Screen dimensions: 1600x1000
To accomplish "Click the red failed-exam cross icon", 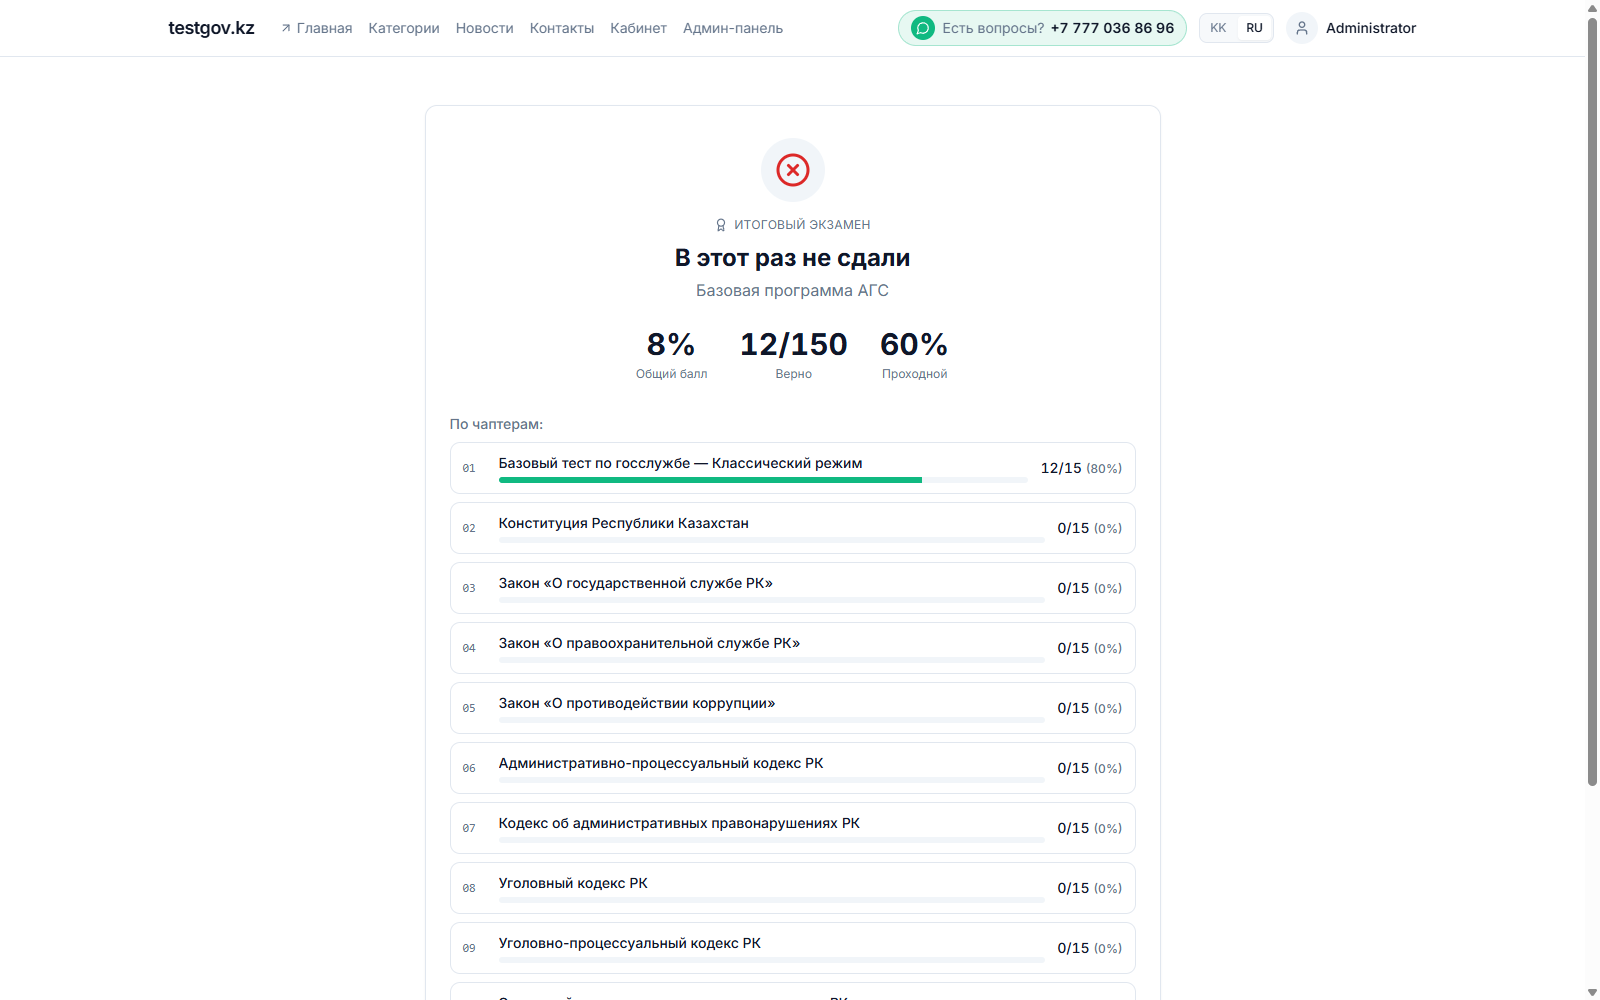I will [x=793, y=170].
